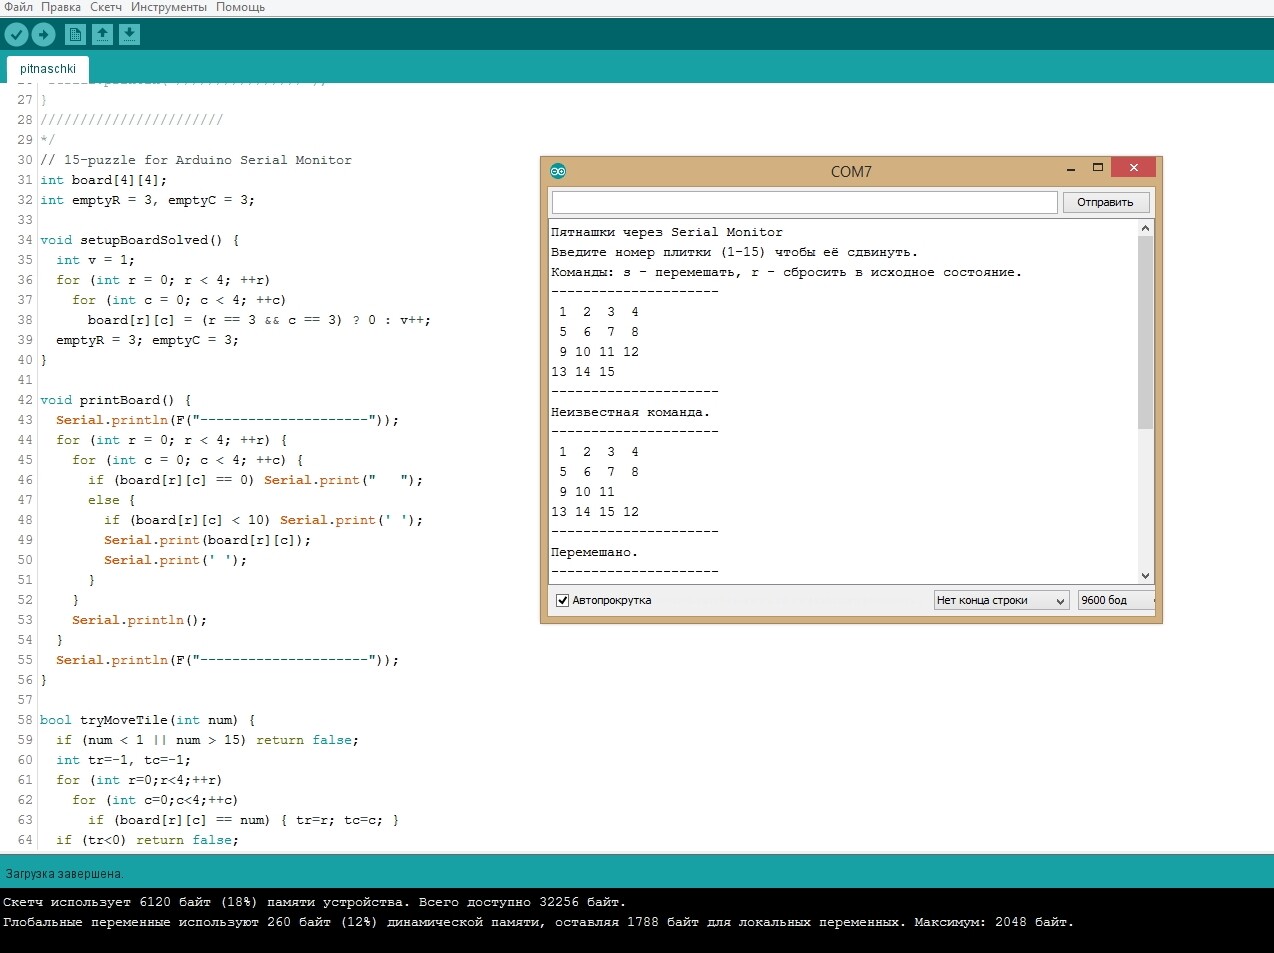
Task: Click the serial monitor text input field
Action: (804, 202)
